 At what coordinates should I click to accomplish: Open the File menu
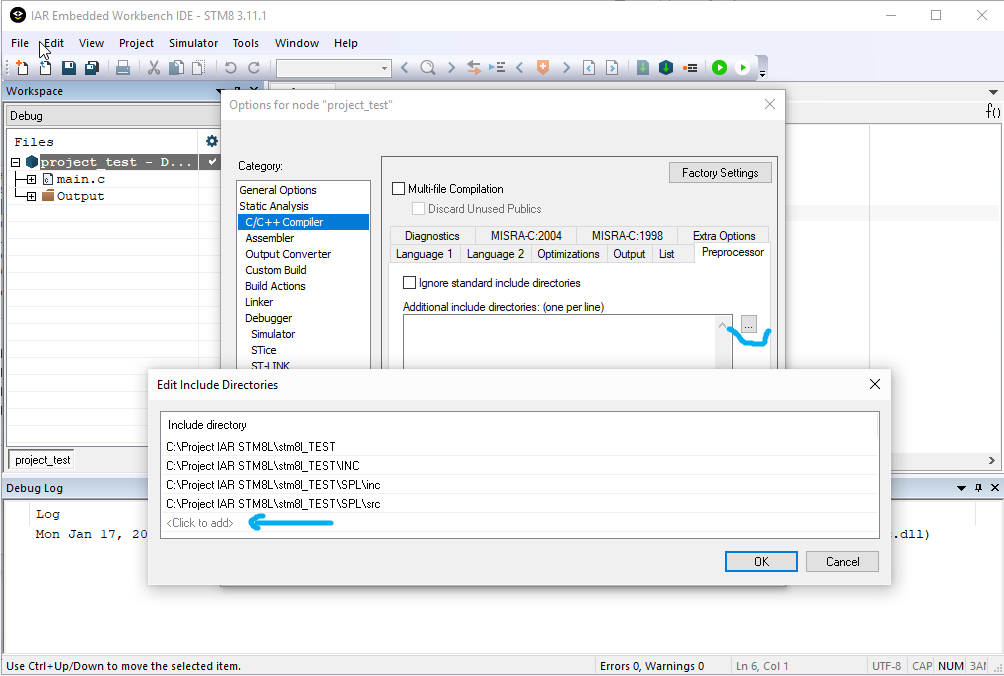[x=20, y=43]
